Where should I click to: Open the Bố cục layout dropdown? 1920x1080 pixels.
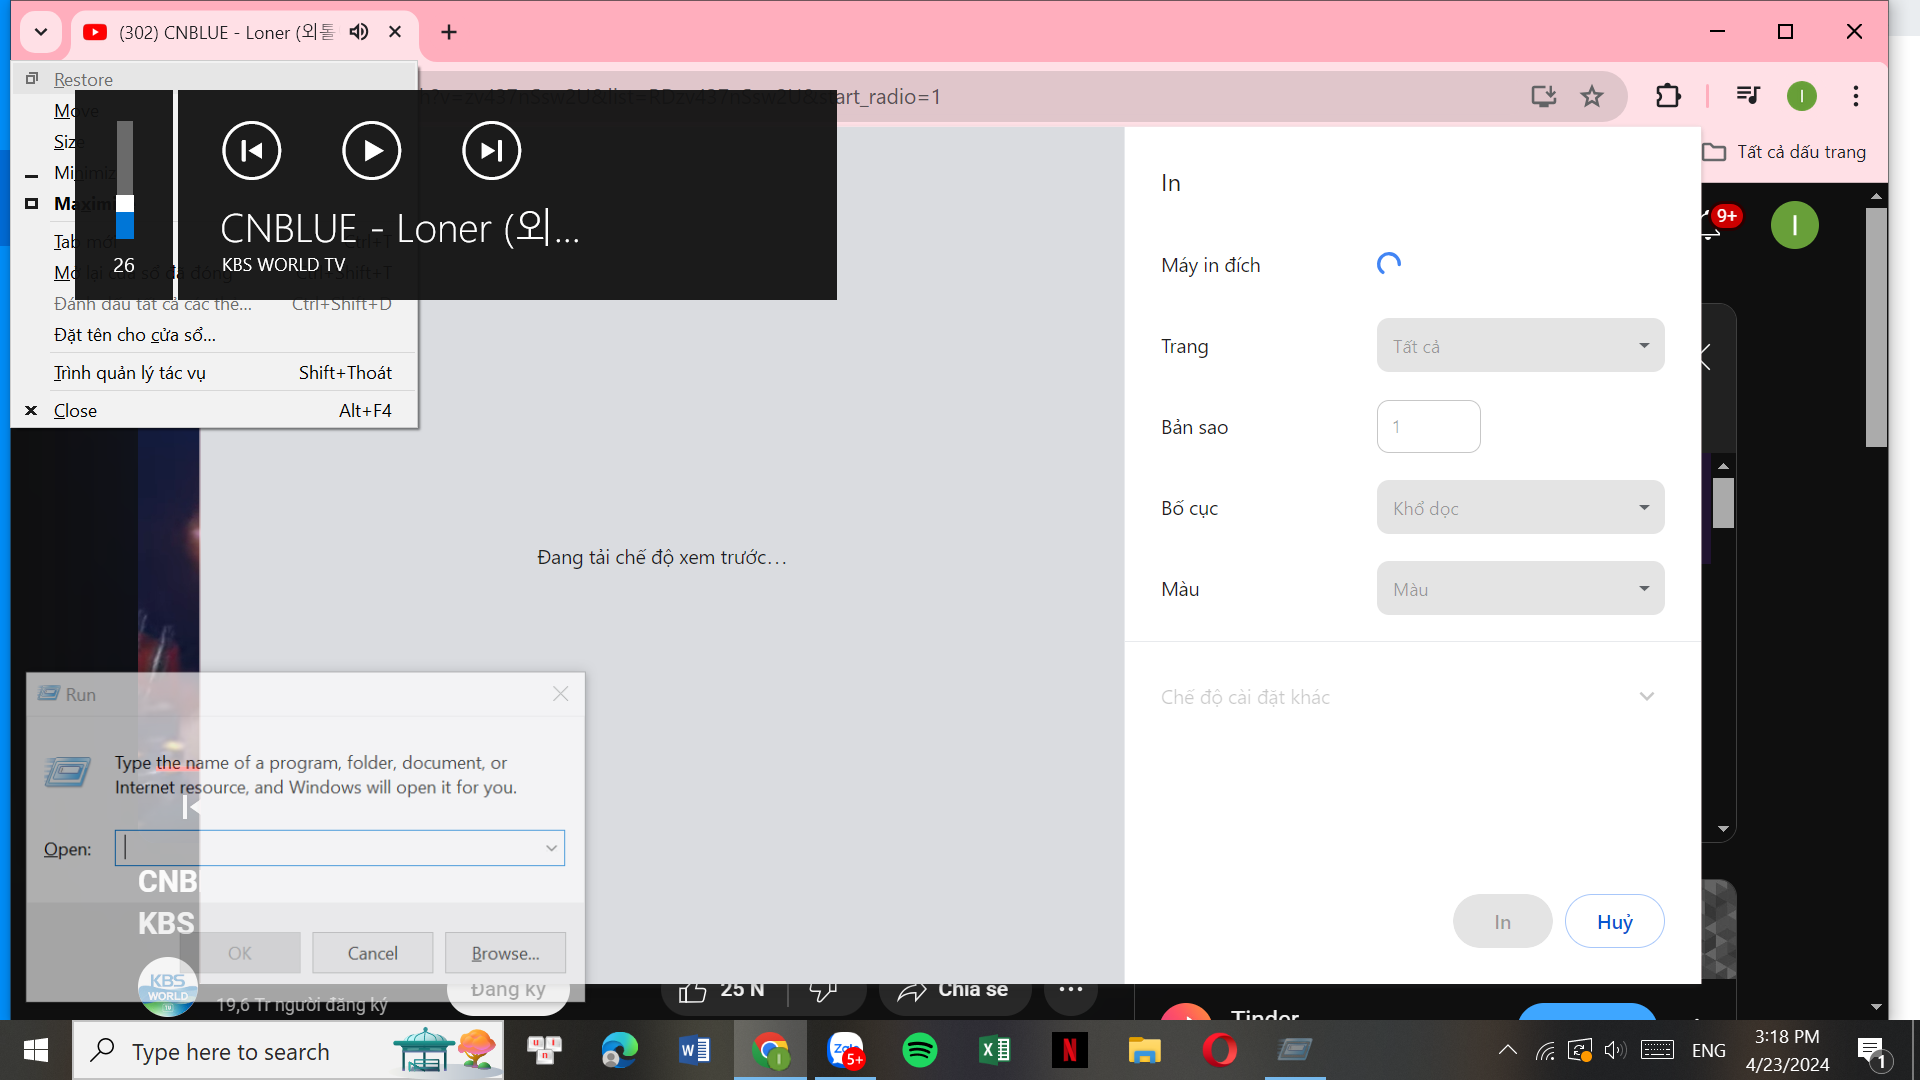tap(1520, 508)
